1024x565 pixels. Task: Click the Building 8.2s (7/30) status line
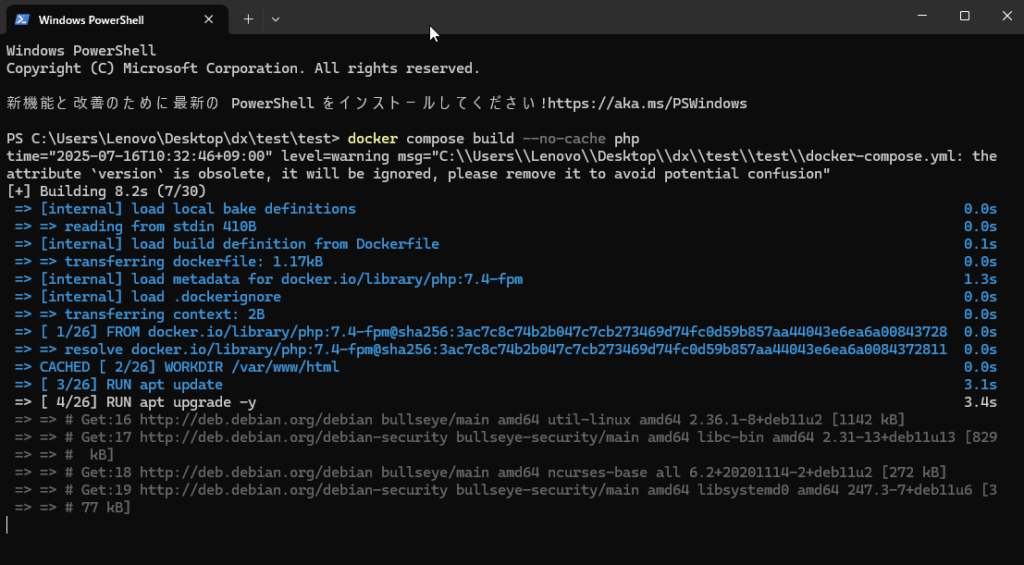point(105,191)
